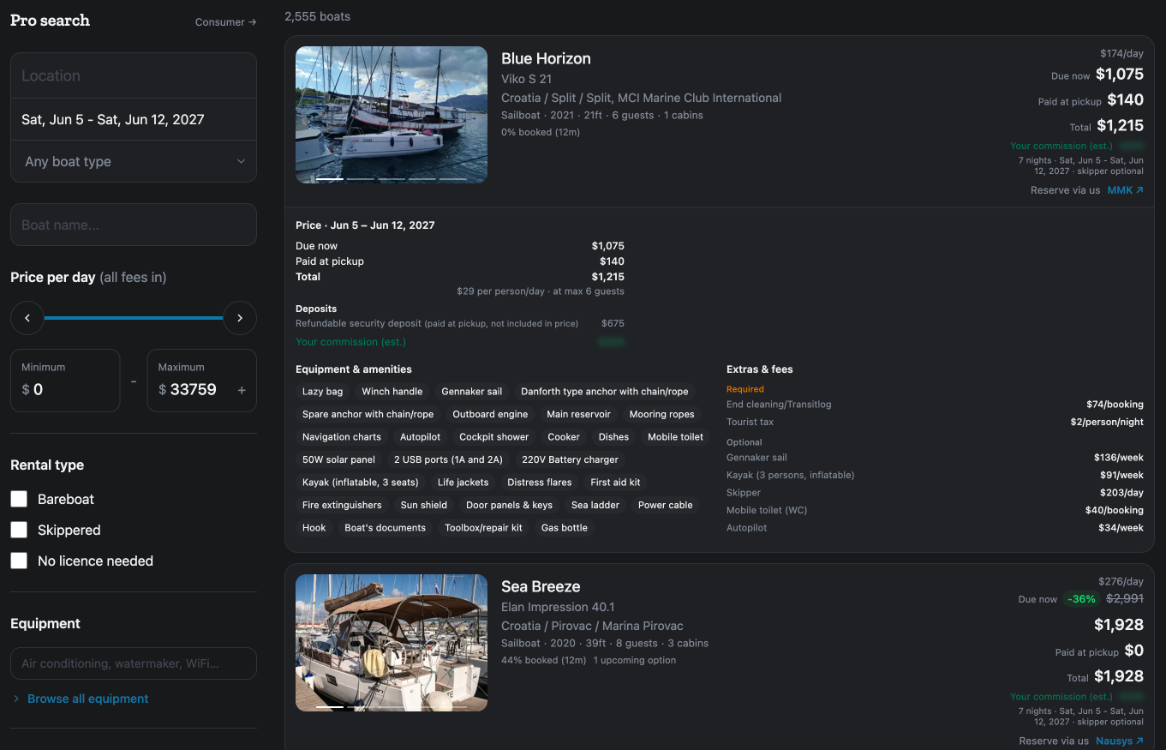Click the Blue Horizon boat title
Screen dimensions: 1166x750
point(546,59)
